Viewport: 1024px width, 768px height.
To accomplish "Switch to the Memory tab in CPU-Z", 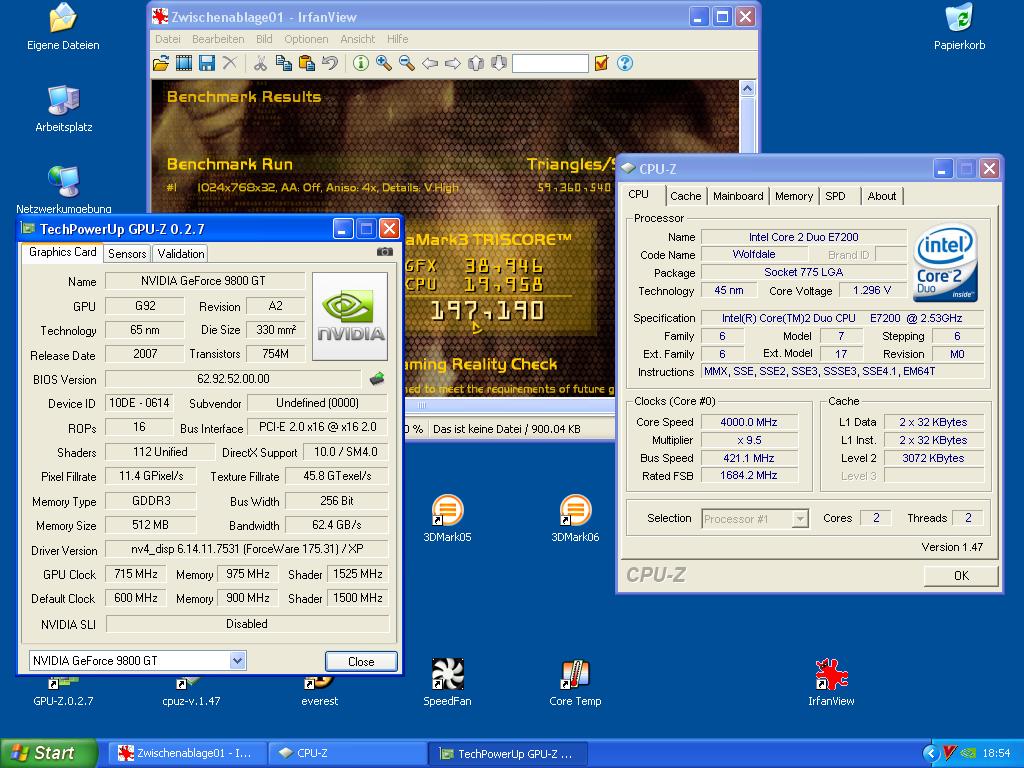I will point(794,196).
